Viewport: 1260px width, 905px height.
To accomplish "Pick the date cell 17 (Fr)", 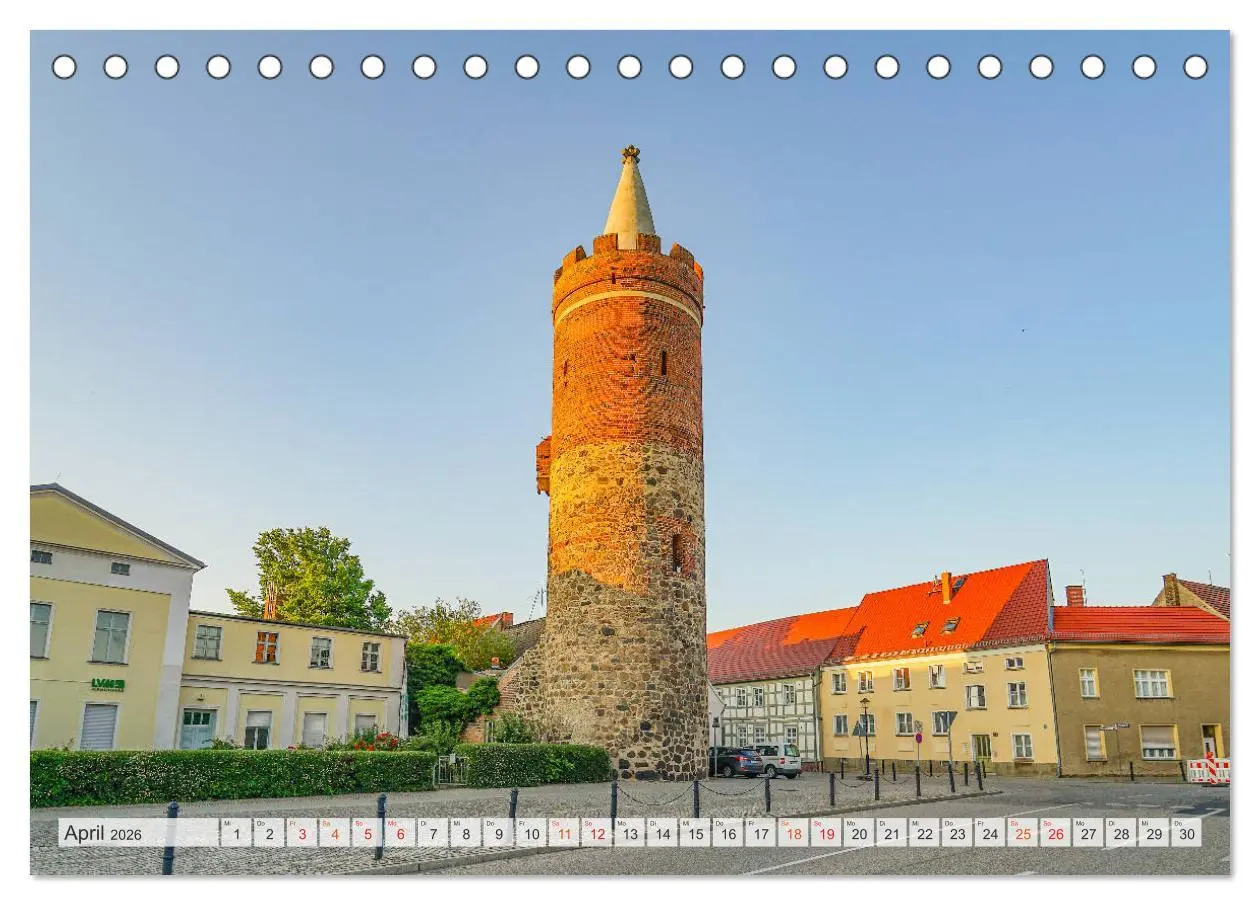I will [760, 833].
